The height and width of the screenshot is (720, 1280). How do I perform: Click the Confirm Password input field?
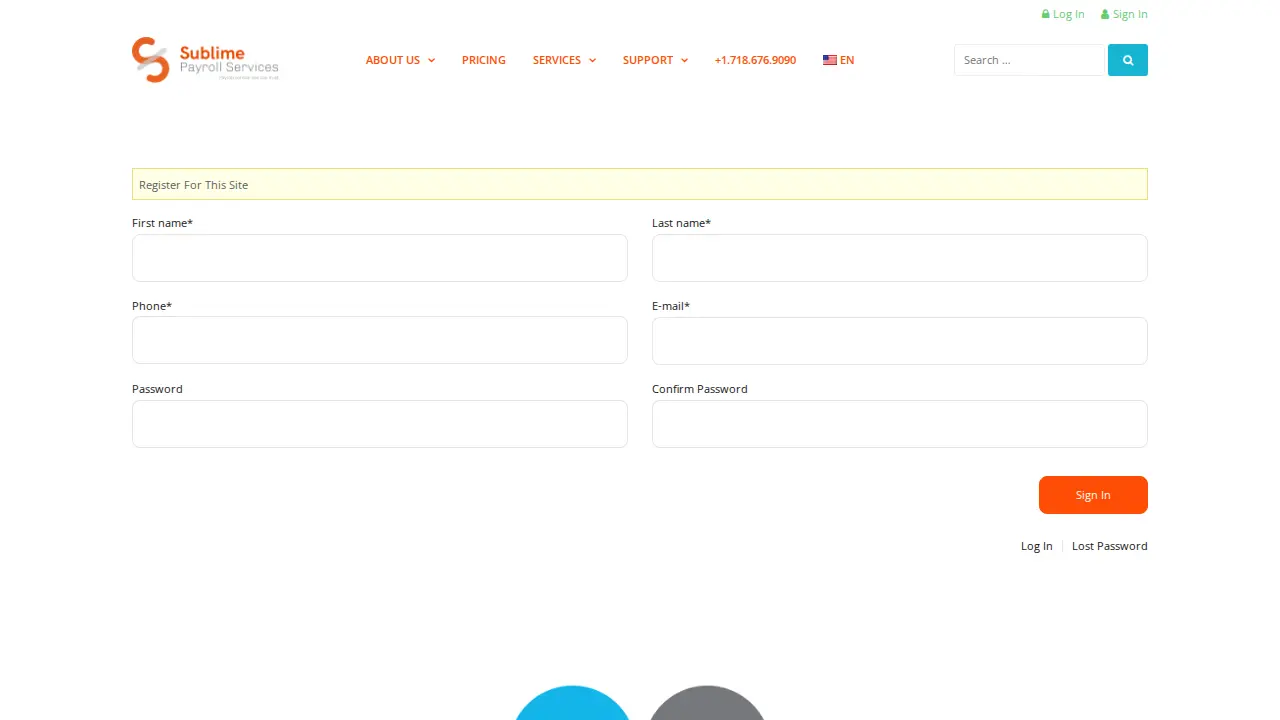click(900, 424)
